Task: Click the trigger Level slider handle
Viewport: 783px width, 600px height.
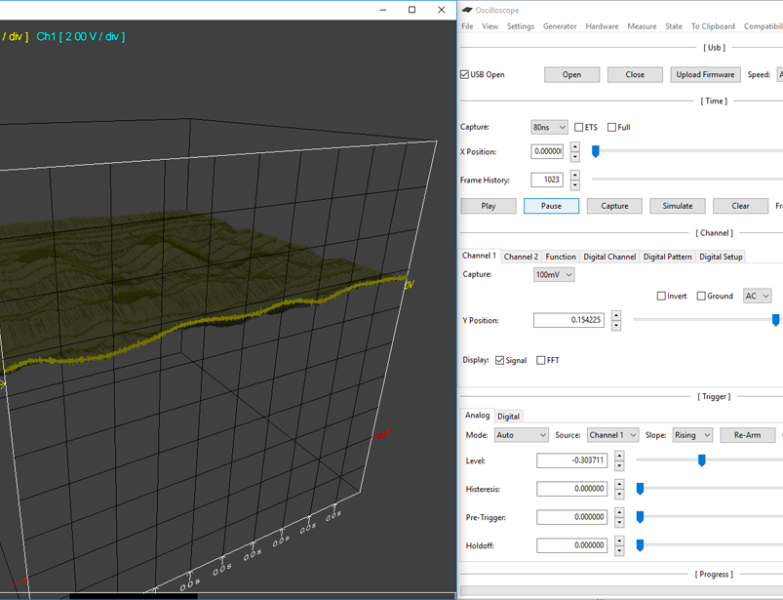Action: [702, 460]
